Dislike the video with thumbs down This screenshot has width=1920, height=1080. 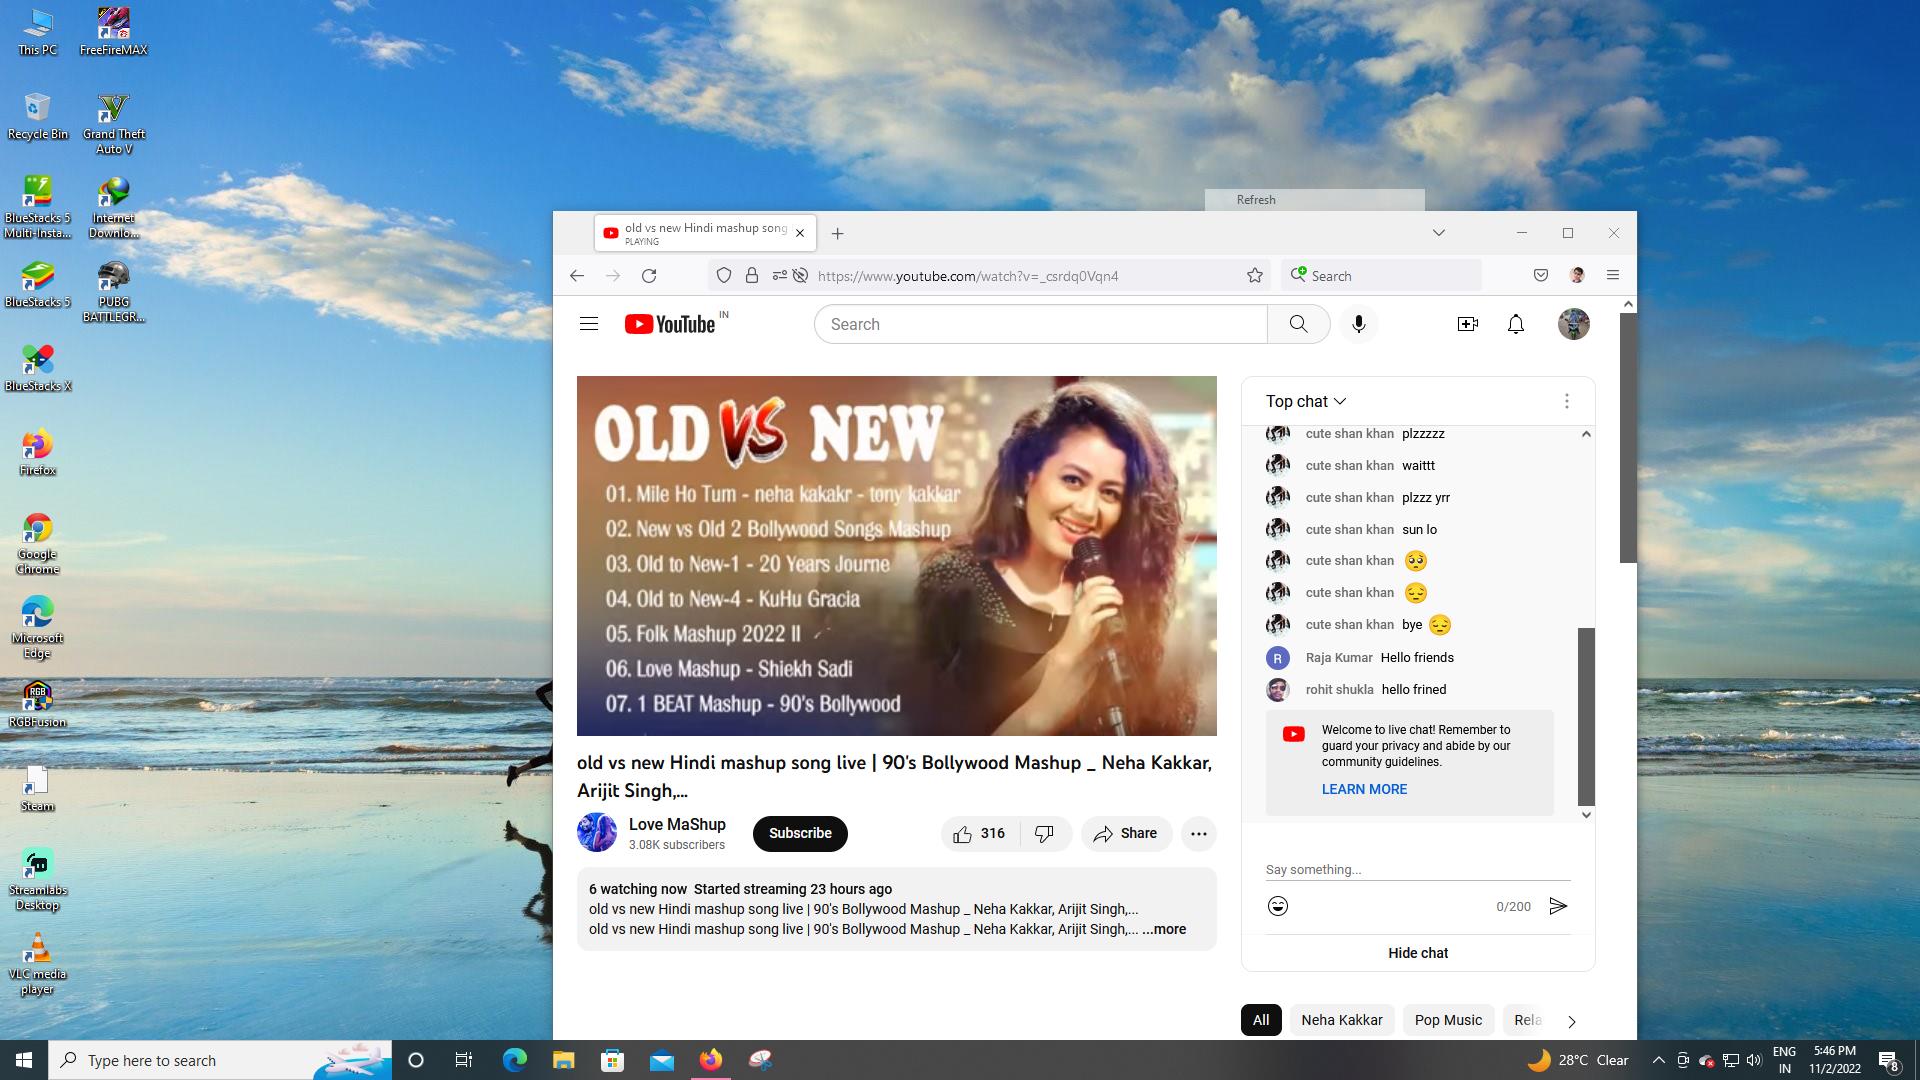pyautogui.click(x=1044, y=834)
